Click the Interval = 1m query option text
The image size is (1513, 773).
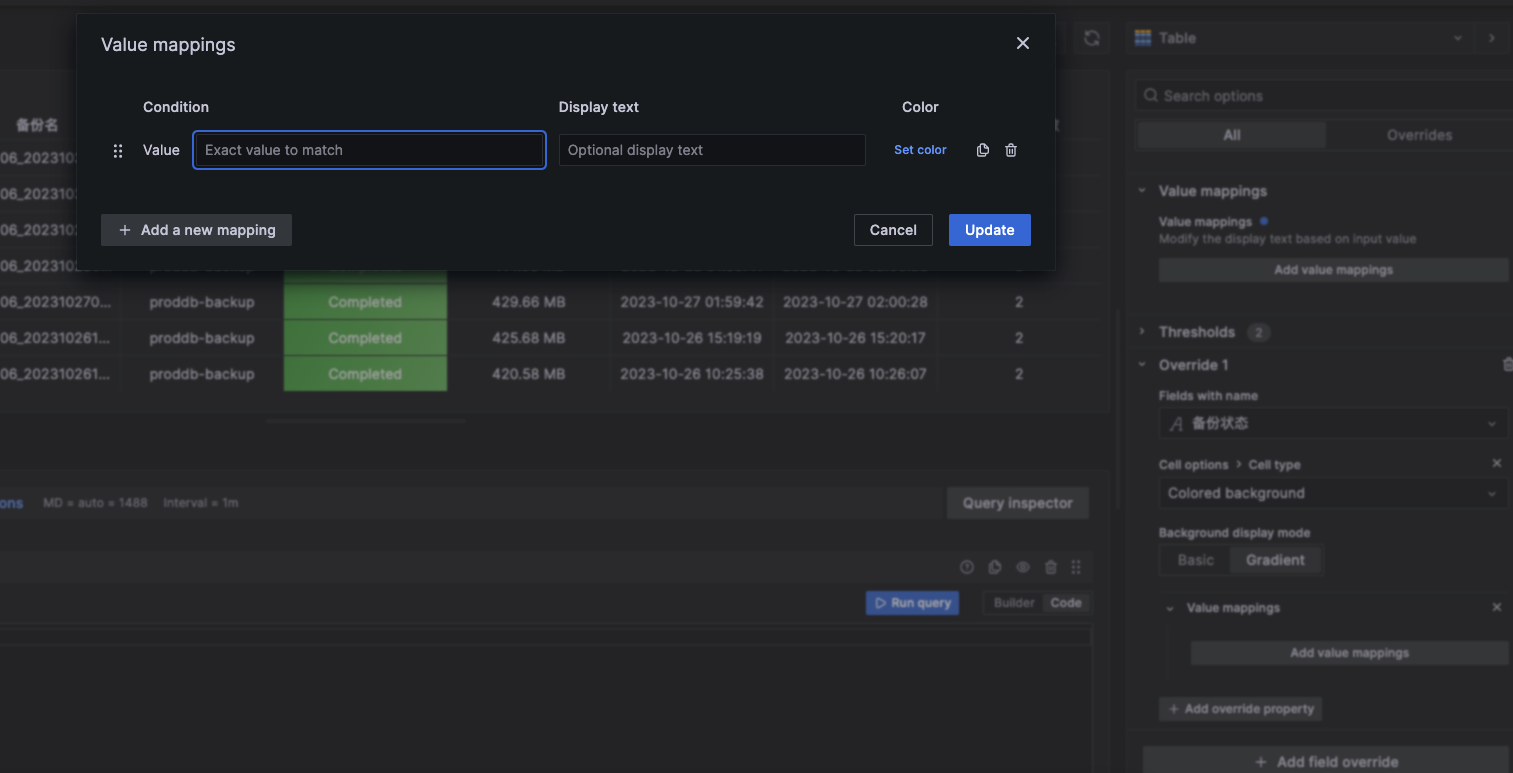click(x=200, y=503)
